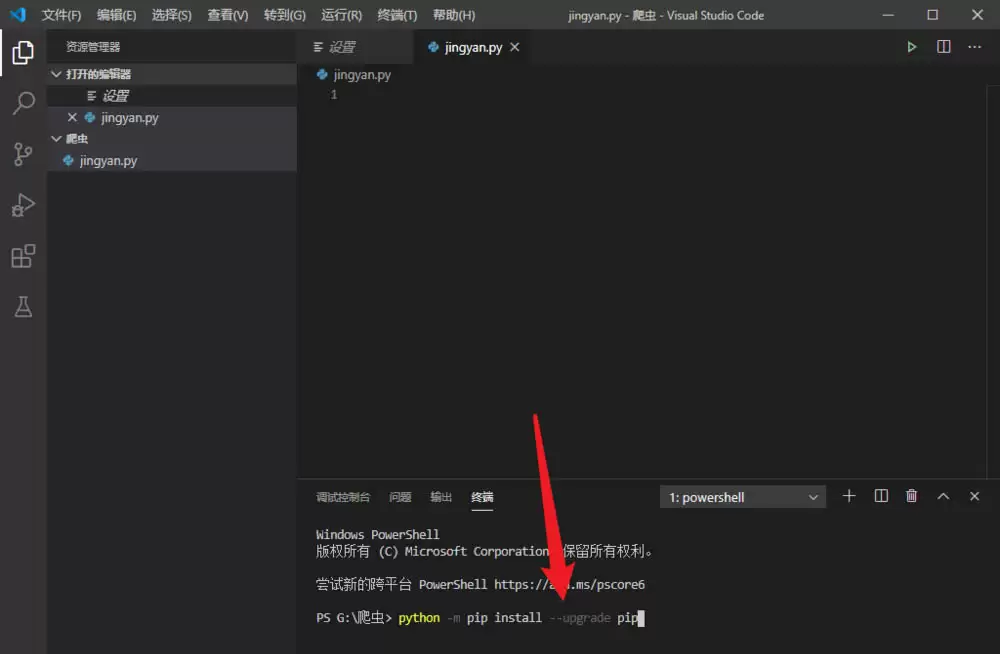1000x654 pixels.
Task: Collapse the 打开的编辑器 section
Action: click(57, 73)
